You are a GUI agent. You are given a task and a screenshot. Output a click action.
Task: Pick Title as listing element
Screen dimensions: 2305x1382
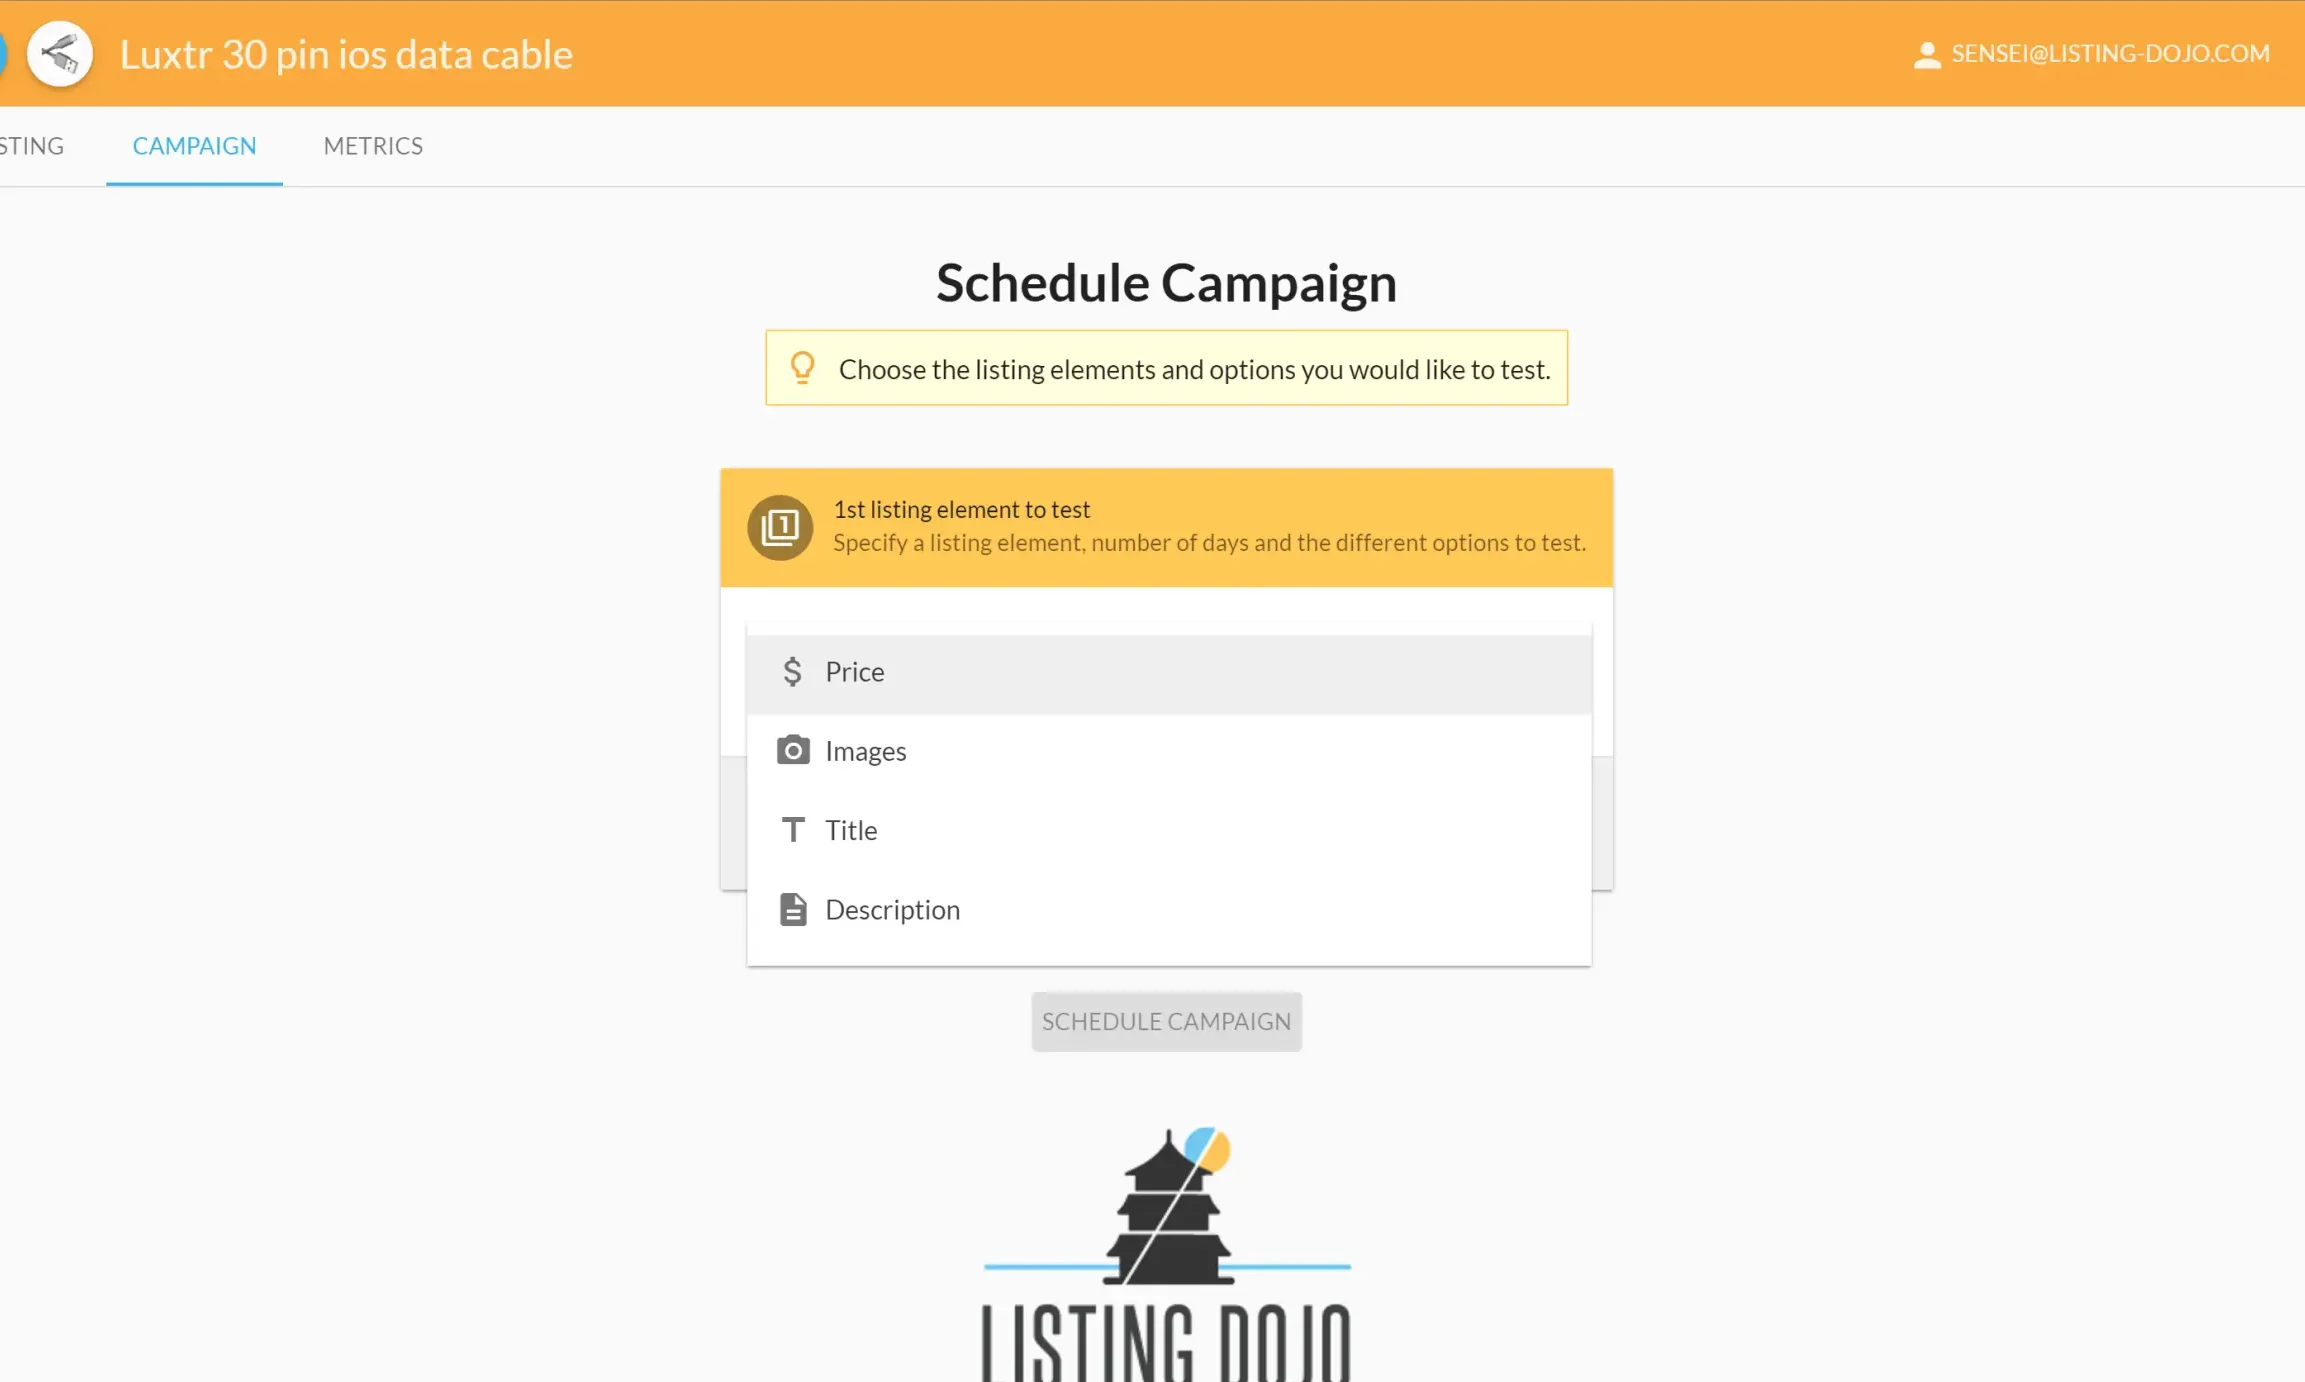pos(1169,830)
